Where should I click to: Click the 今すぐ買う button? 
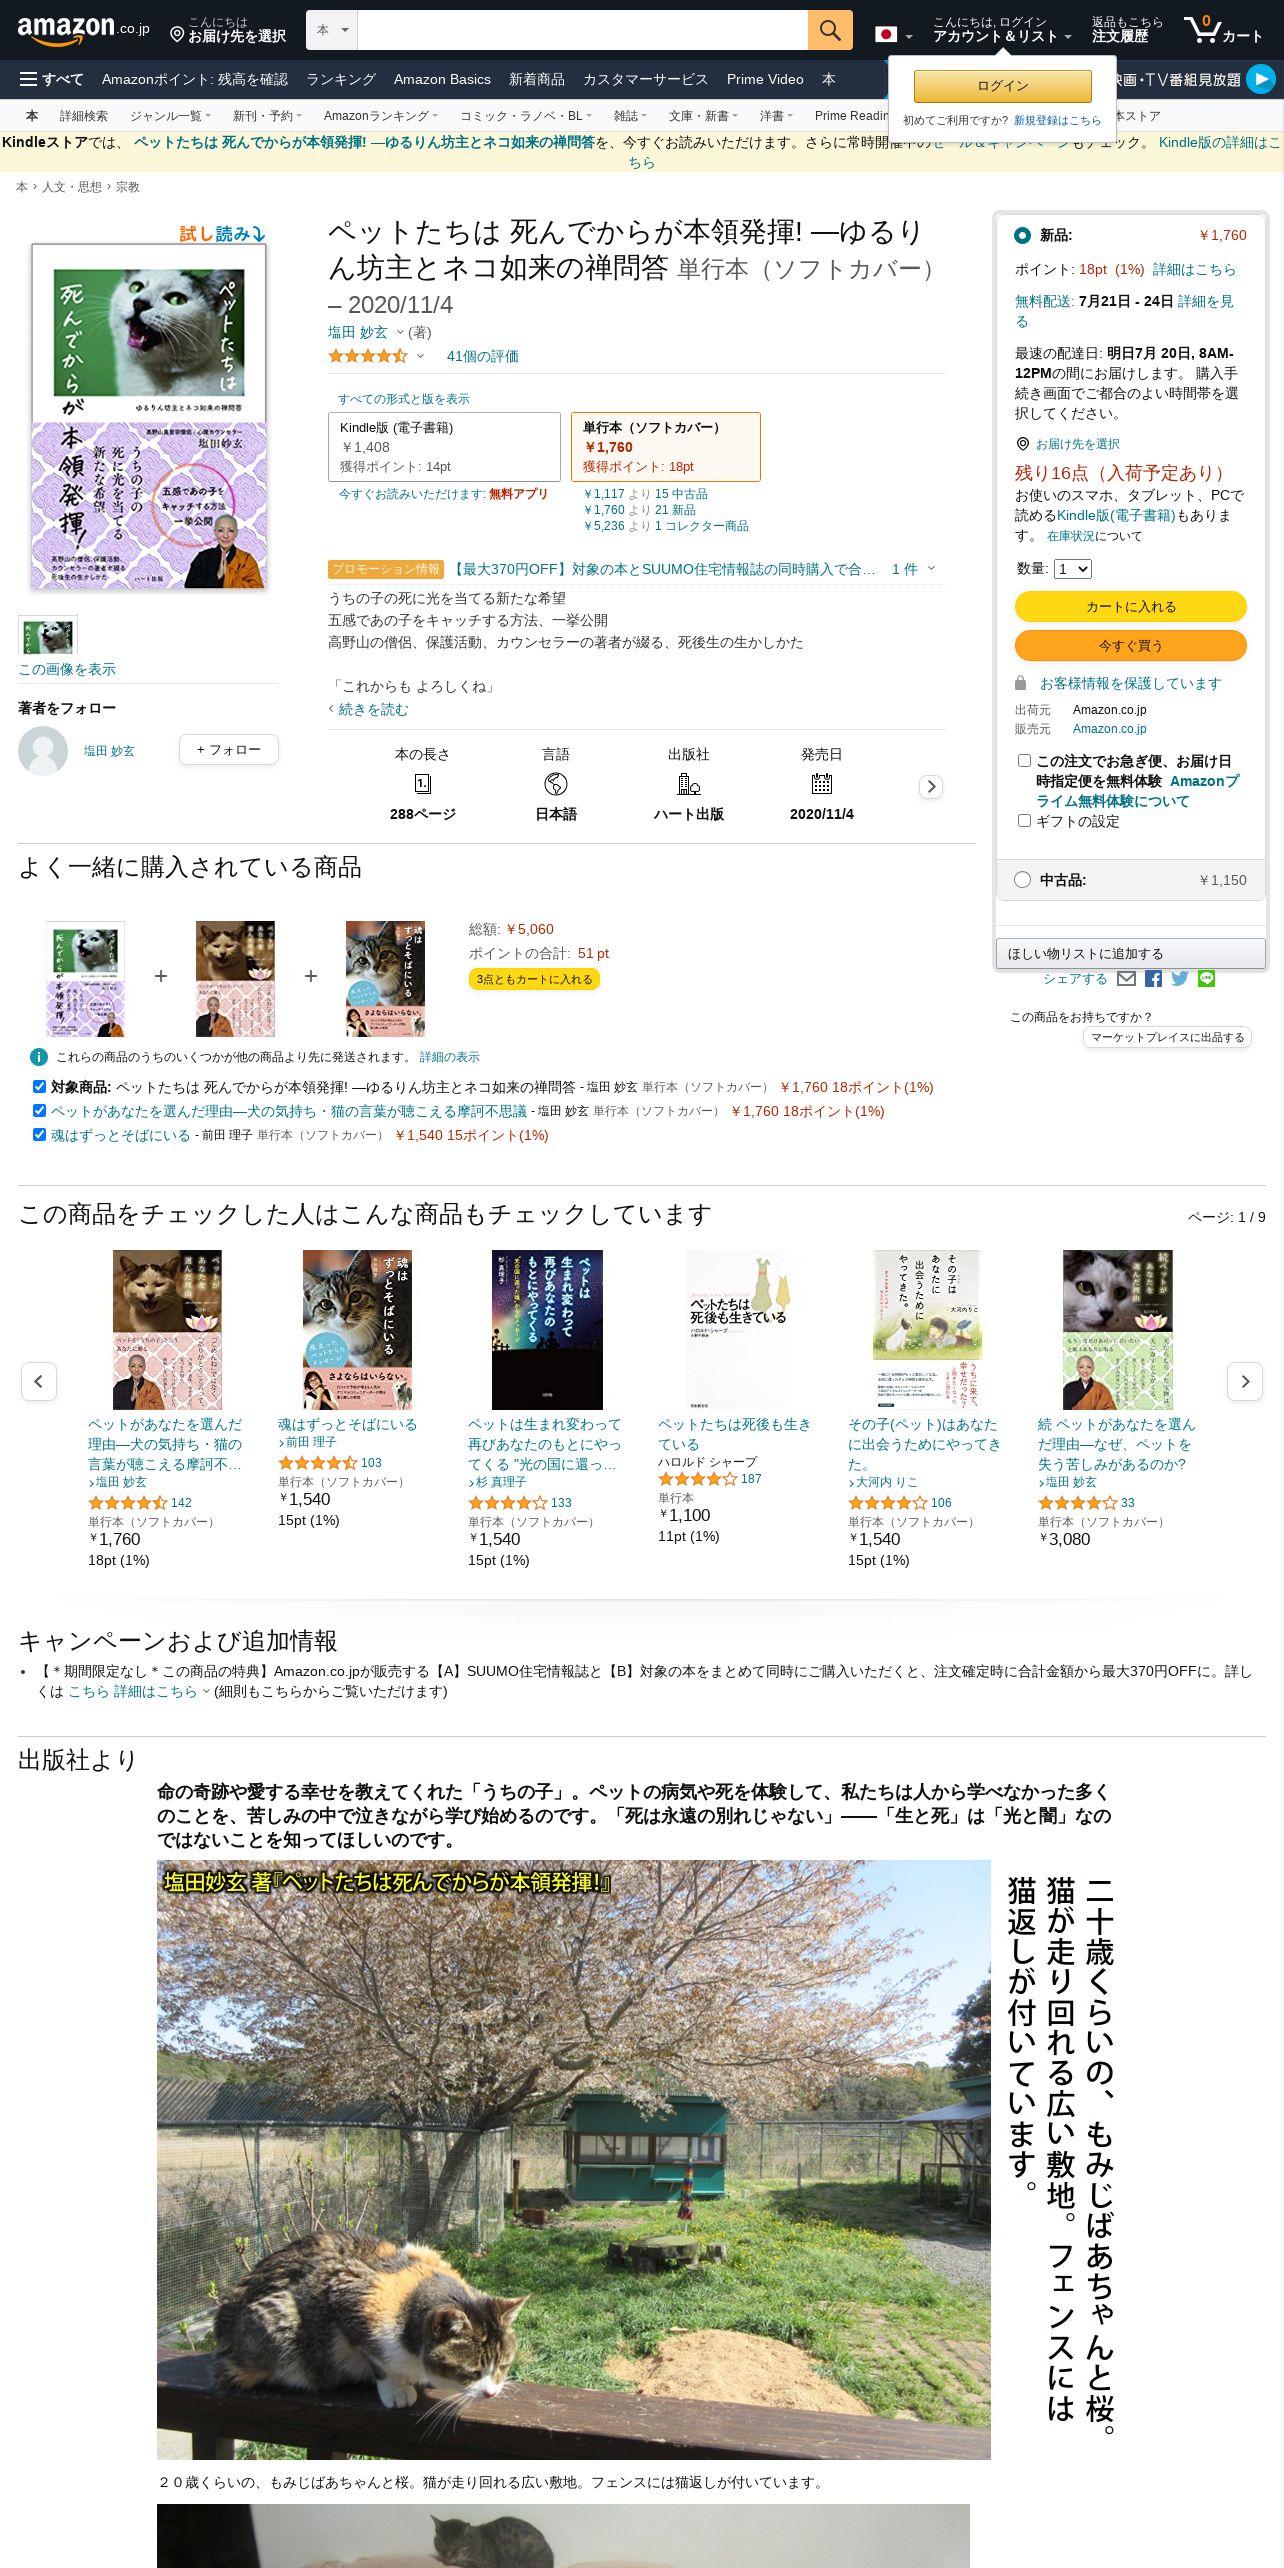[1131, 646]
